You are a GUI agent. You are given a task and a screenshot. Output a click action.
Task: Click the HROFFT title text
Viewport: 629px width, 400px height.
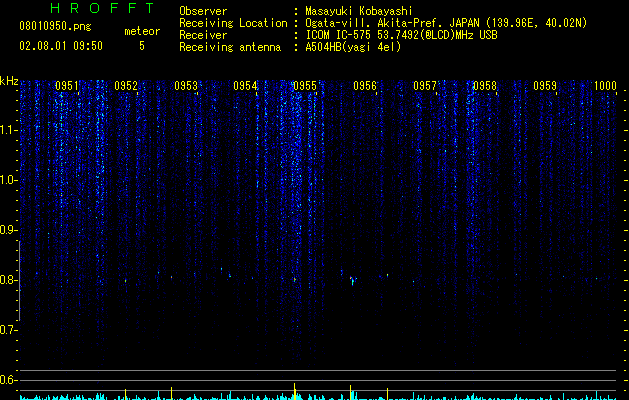[x=102, y=8]
